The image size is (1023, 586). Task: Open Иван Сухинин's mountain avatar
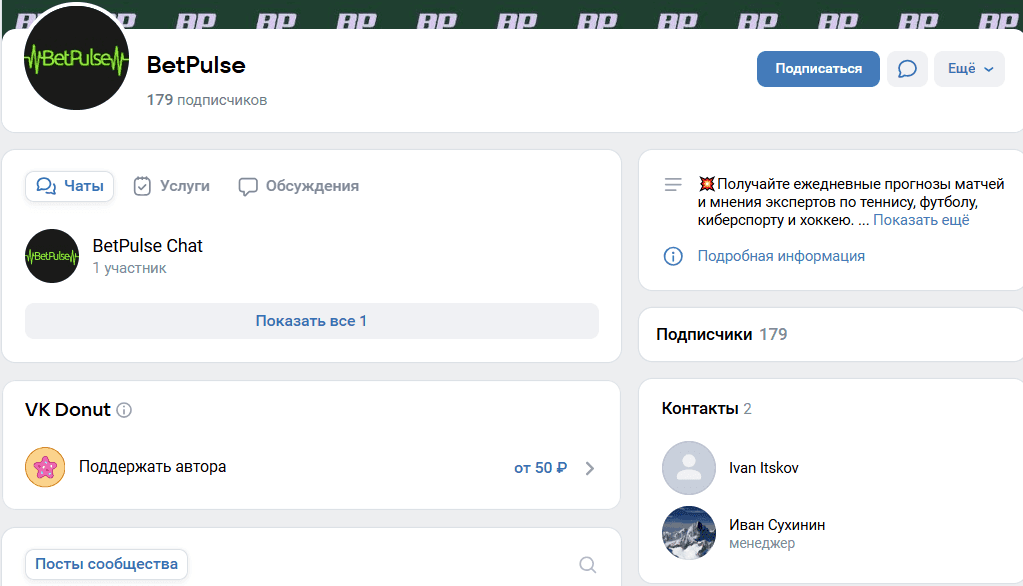pos(689,533)
